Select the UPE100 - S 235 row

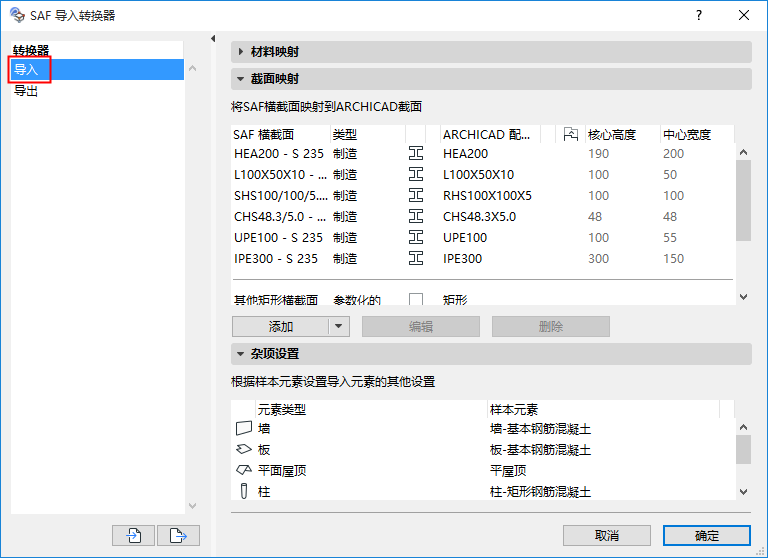482,238
